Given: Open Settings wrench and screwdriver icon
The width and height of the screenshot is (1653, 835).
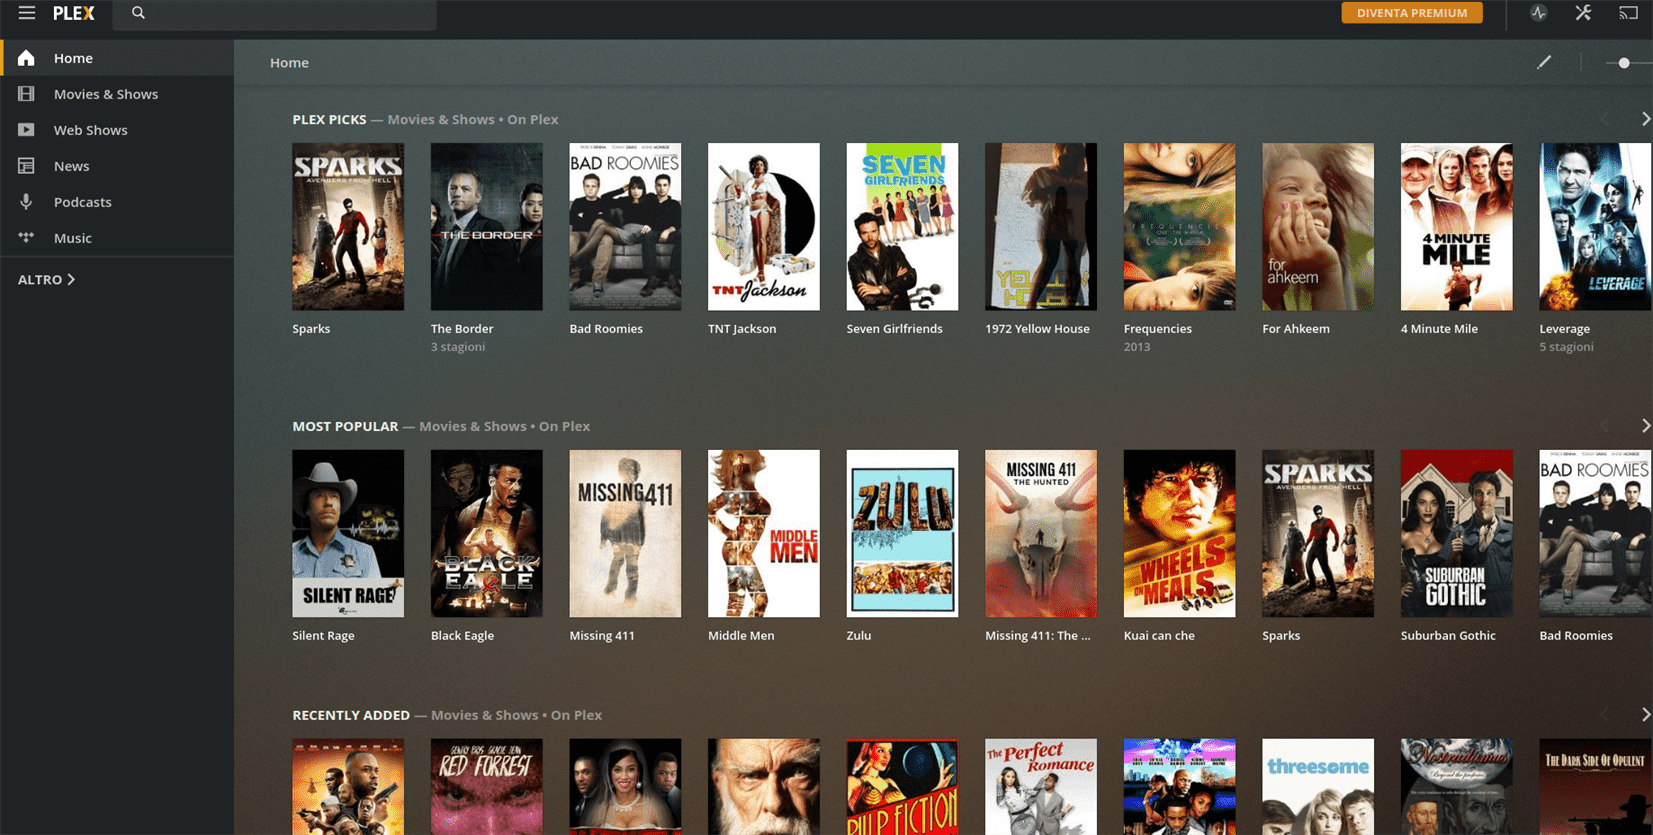Looking at the screenshot, I should 1583,13.
